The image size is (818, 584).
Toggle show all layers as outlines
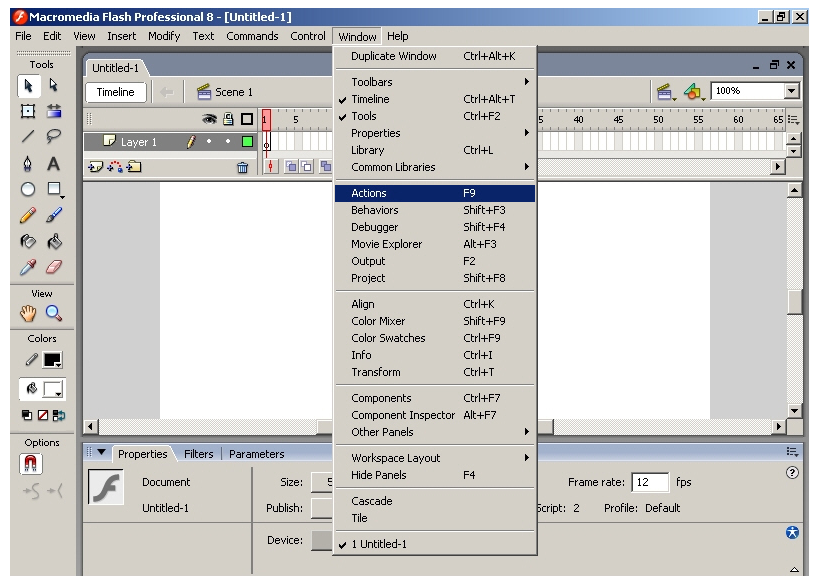point(247,120)
